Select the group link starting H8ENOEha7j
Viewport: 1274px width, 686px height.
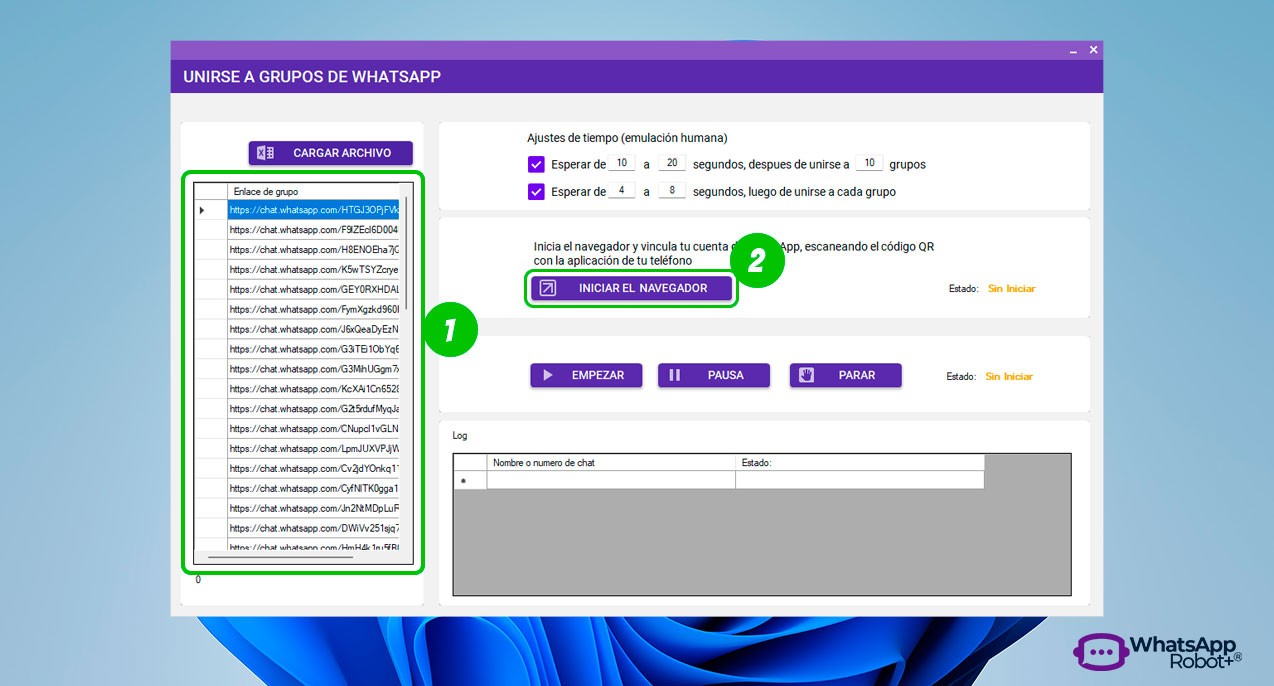point(313,250)
